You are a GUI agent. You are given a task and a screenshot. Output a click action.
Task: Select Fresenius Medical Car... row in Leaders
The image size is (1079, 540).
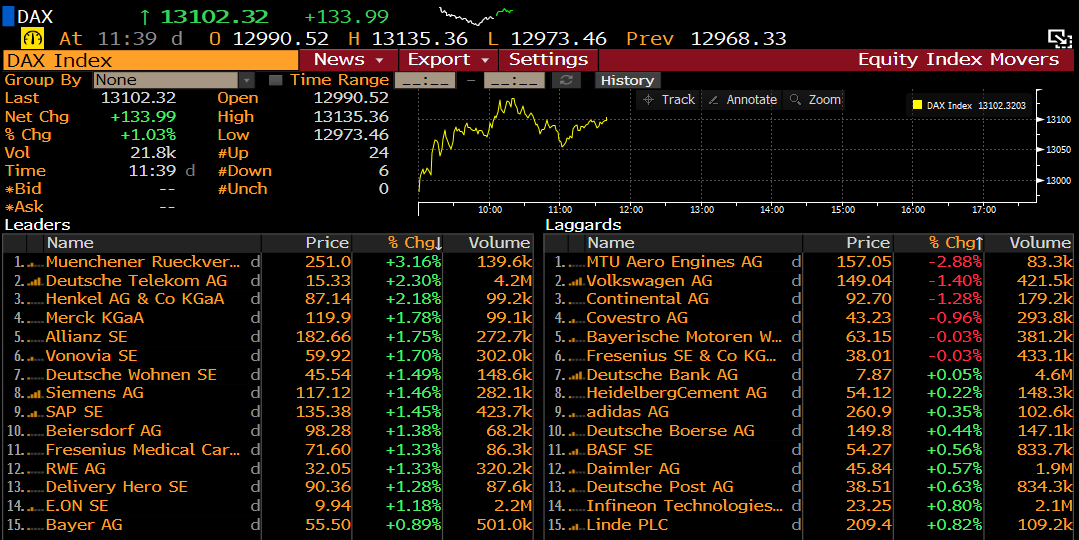tap(267, 450)
